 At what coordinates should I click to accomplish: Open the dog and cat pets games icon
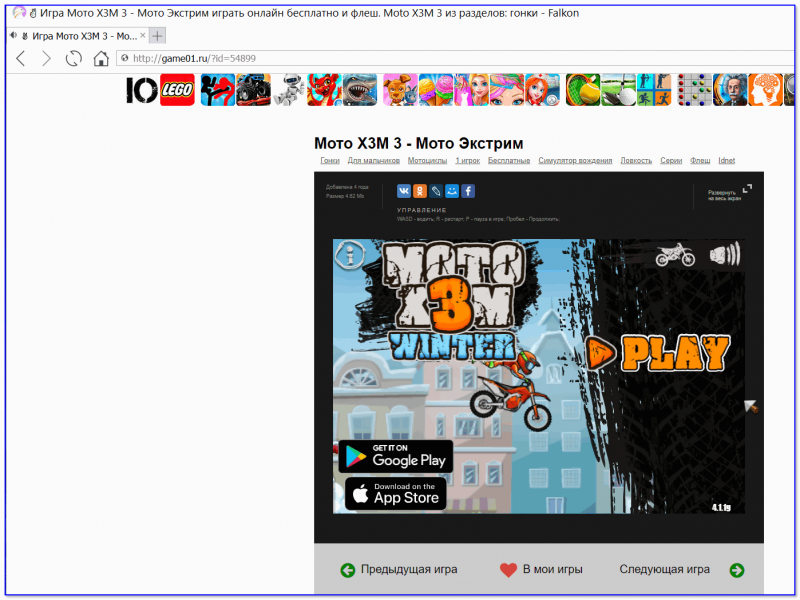[x=400, y=90]
